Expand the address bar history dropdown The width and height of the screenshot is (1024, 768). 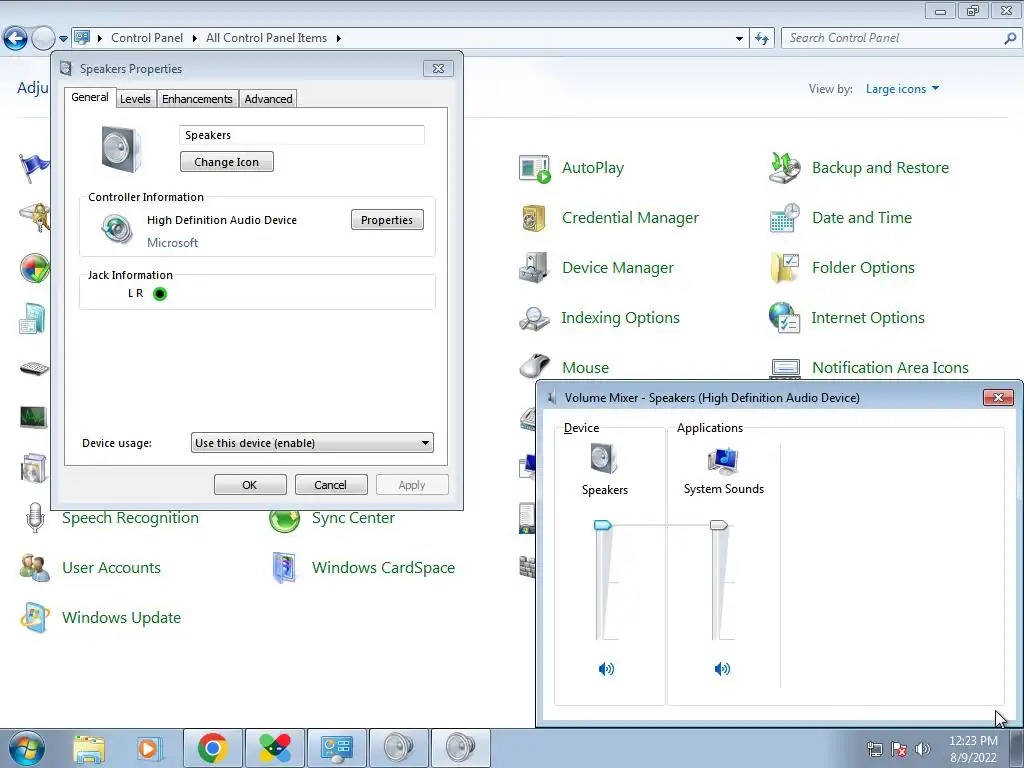coord(739,39)
